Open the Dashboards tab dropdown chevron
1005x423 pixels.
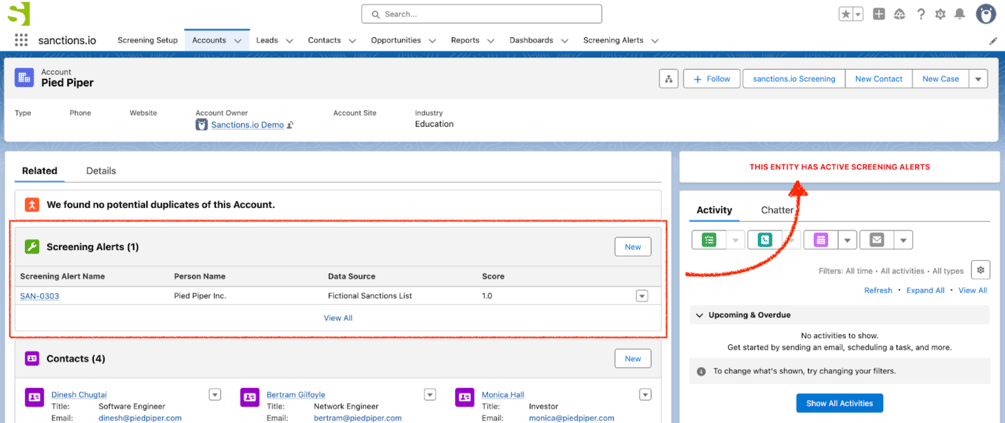click(565, 40)
